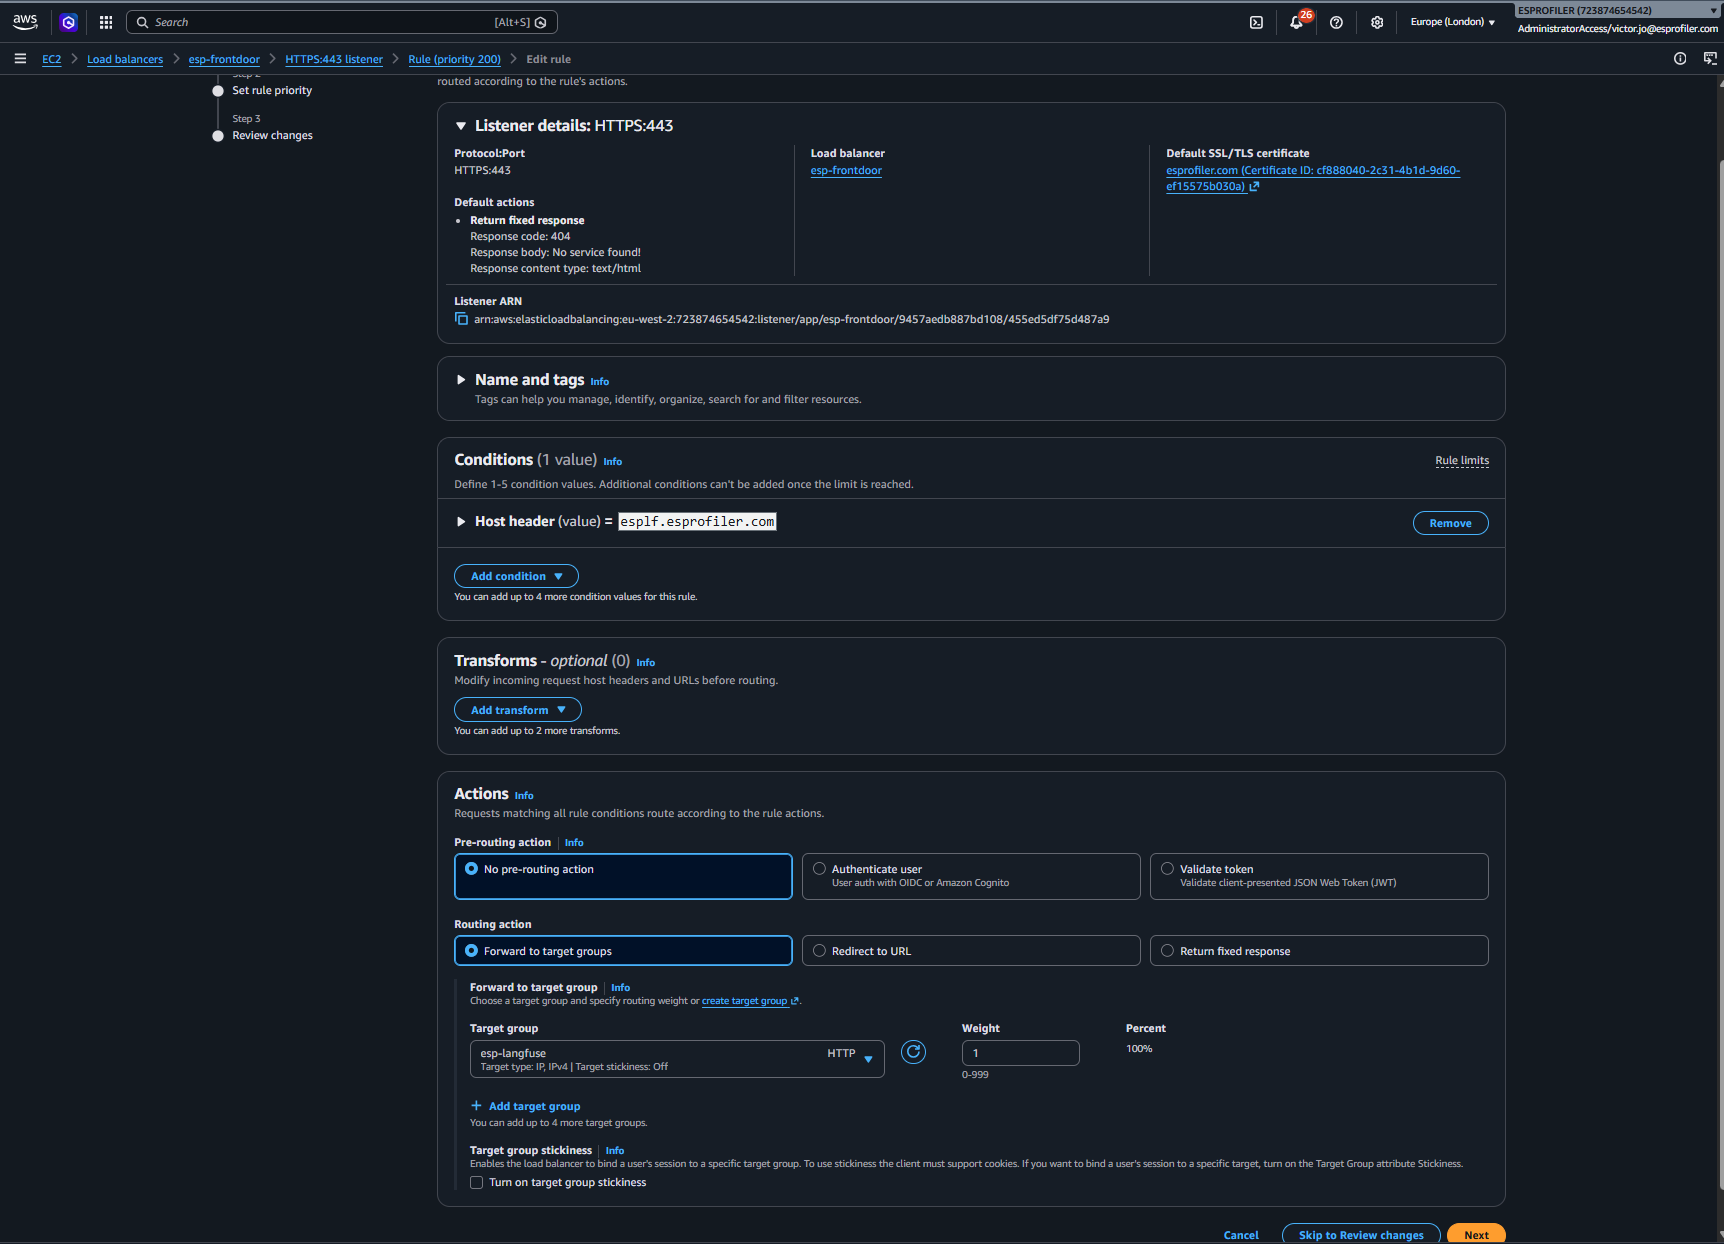Expand the Name and tags section
This screenshot has height=1244, width=1724.
coord(461,380)
